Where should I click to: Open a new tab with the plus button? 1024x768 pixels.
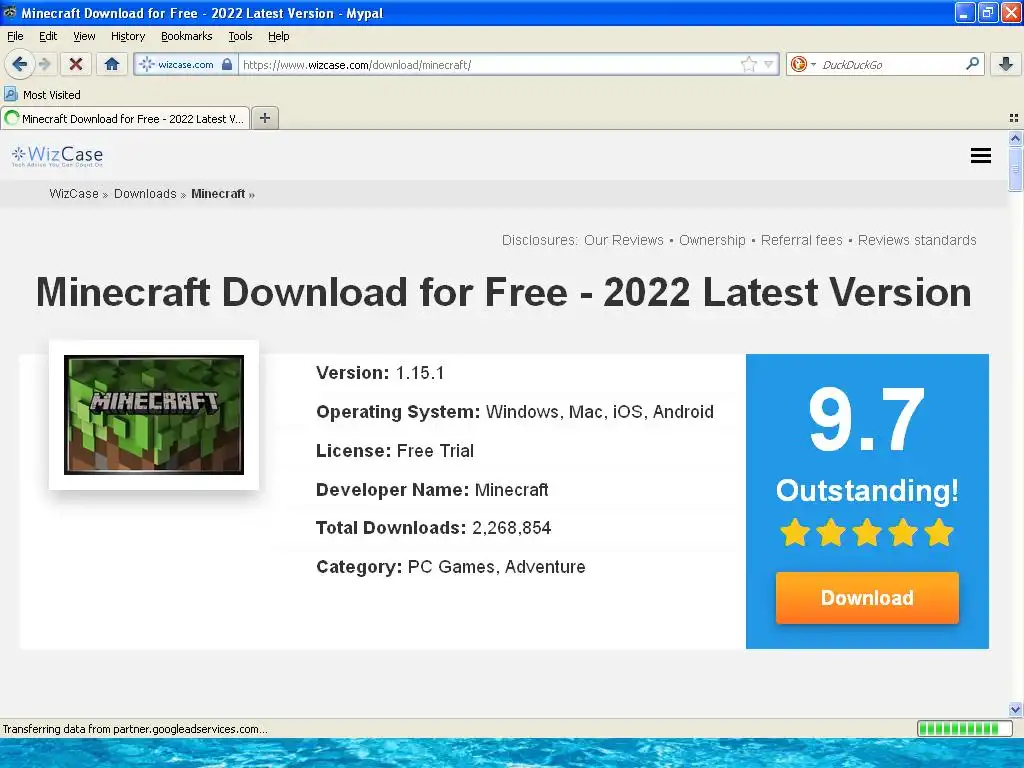pyautogui.click(x=264, y=118)
